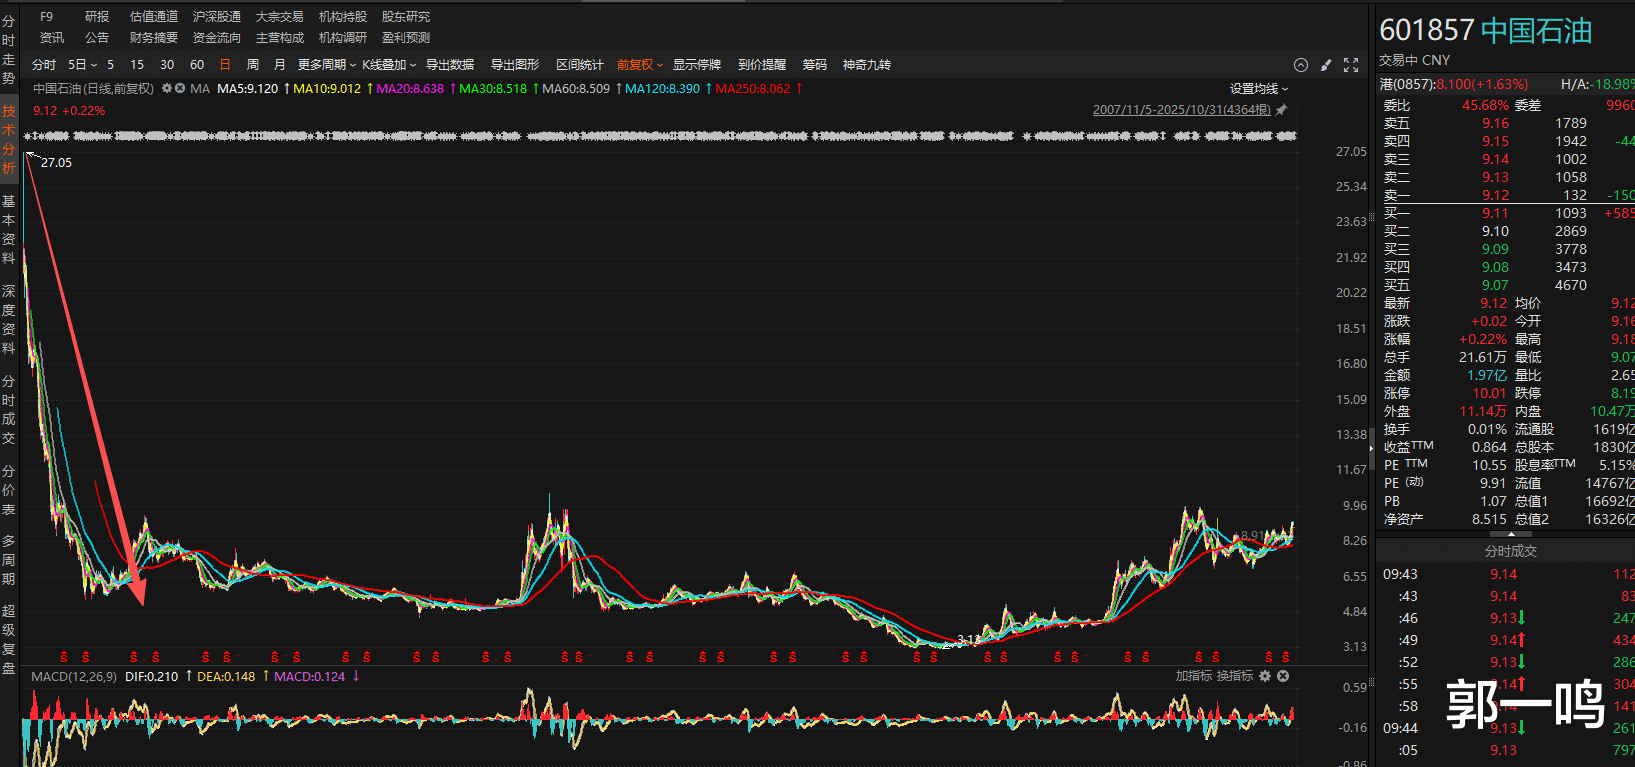
Task: Expand the 更多周期 dropdown
Action: [327, 65]
